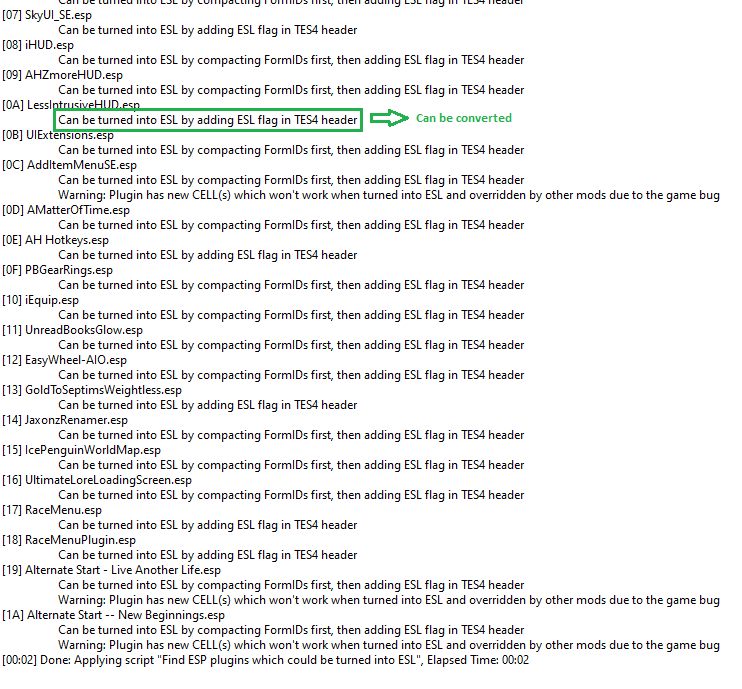Viewport: 742px width, 689px height.
Task: Select the compacting FormIDs message under AHZmoreHUD.esp
Action: point(291,90)
